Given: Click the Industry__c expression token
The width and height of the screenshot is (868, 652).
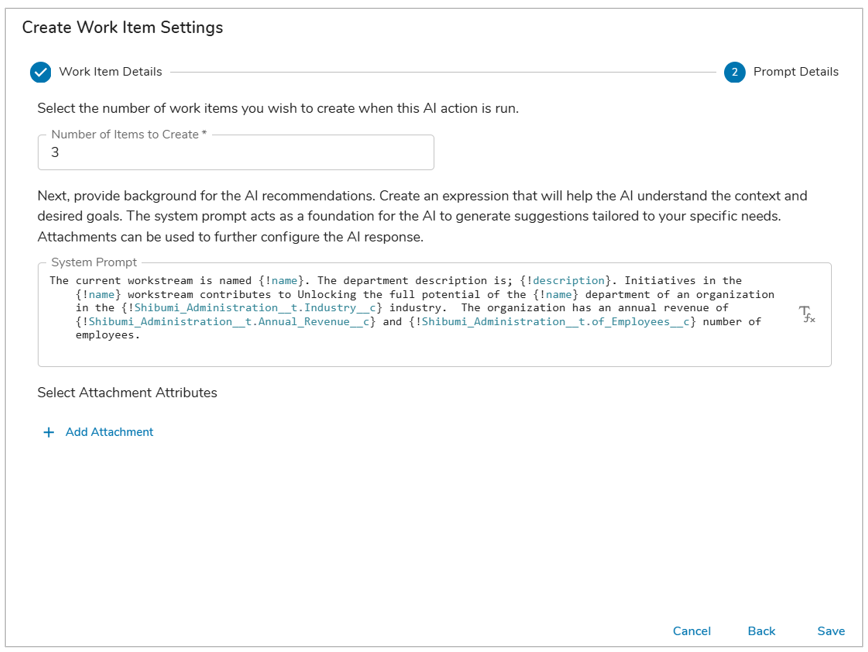Looking at the screenshot, I should [x=251, y=308].
